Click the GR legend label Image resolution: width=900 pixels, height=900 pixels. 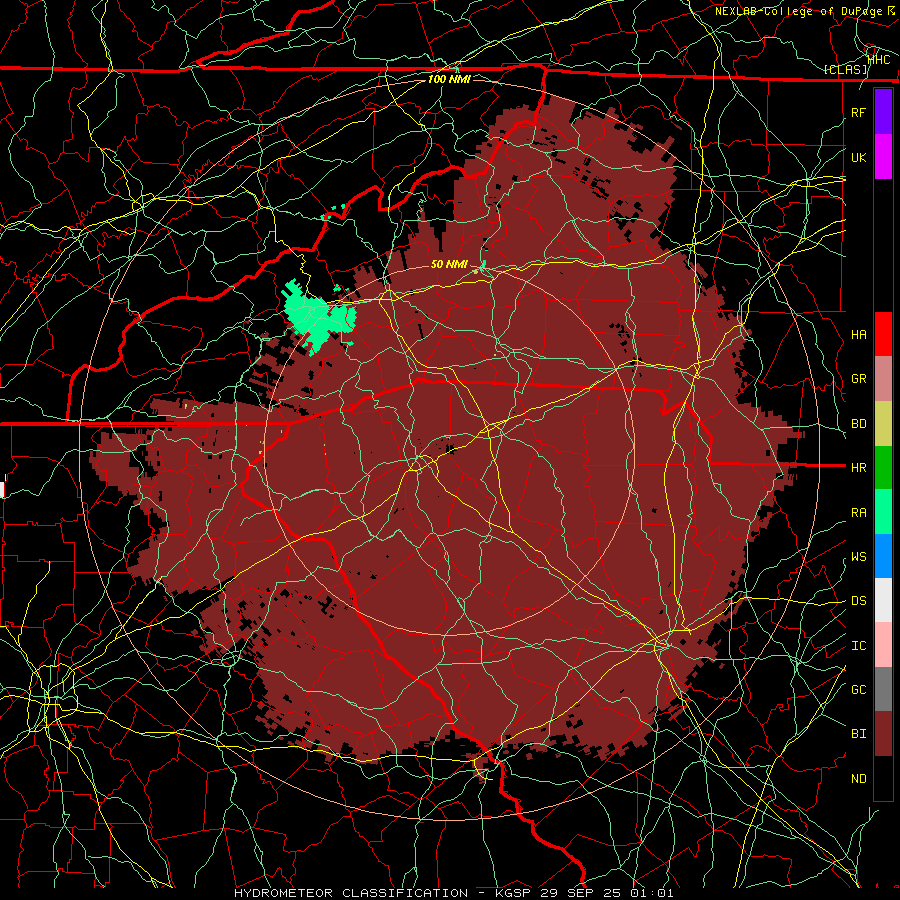tap(859, 379)
